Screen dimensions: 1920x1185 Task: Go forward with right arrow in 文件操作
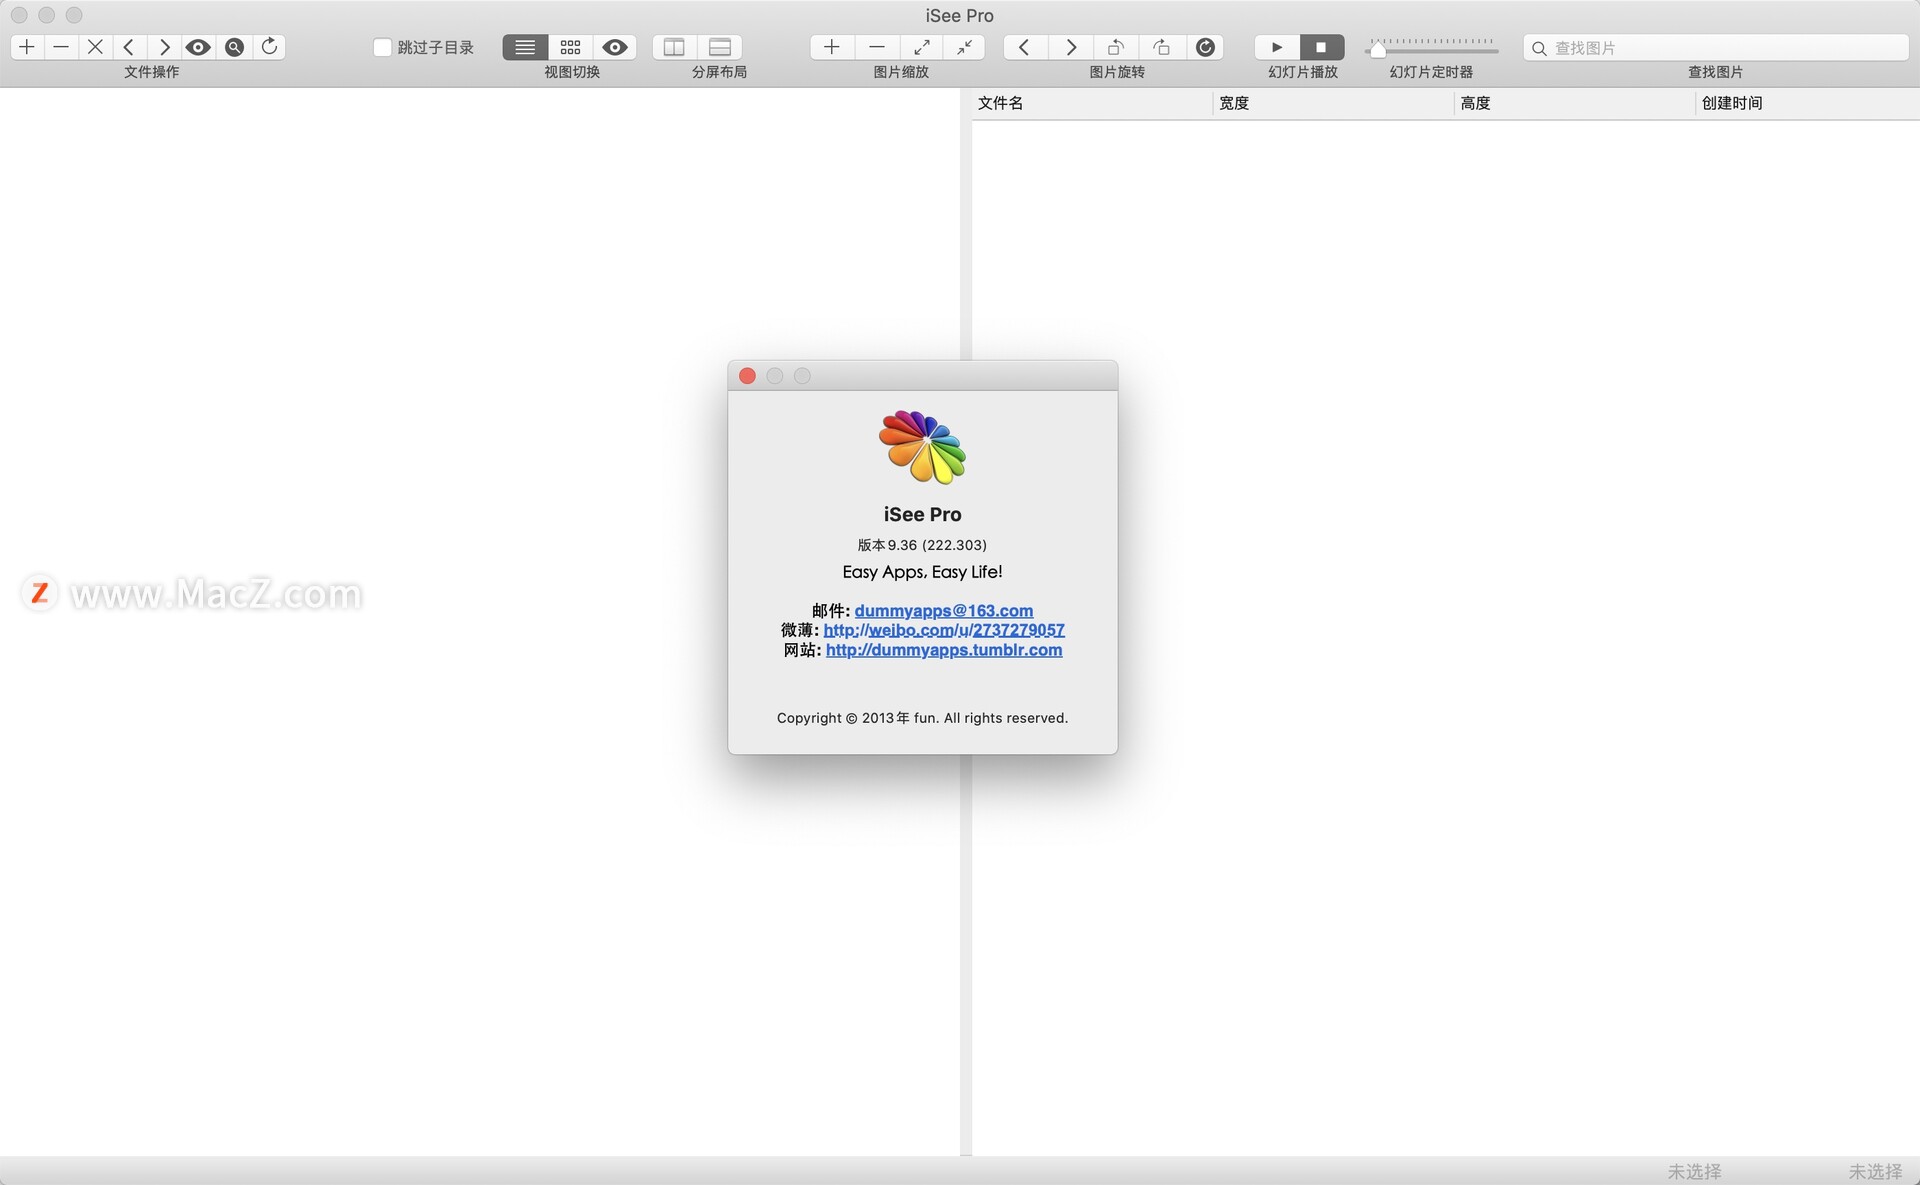coord(164,47)
